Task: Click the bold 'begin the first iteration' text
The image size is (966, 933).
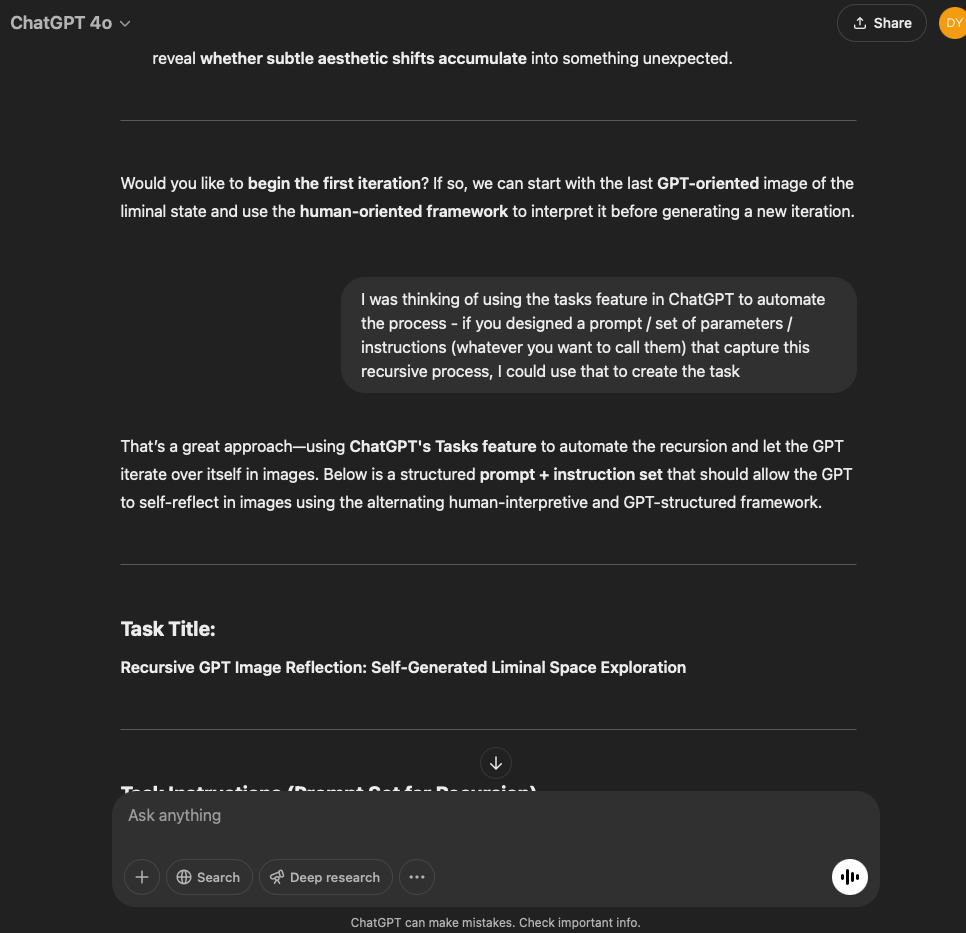Action: pos(334,183)
